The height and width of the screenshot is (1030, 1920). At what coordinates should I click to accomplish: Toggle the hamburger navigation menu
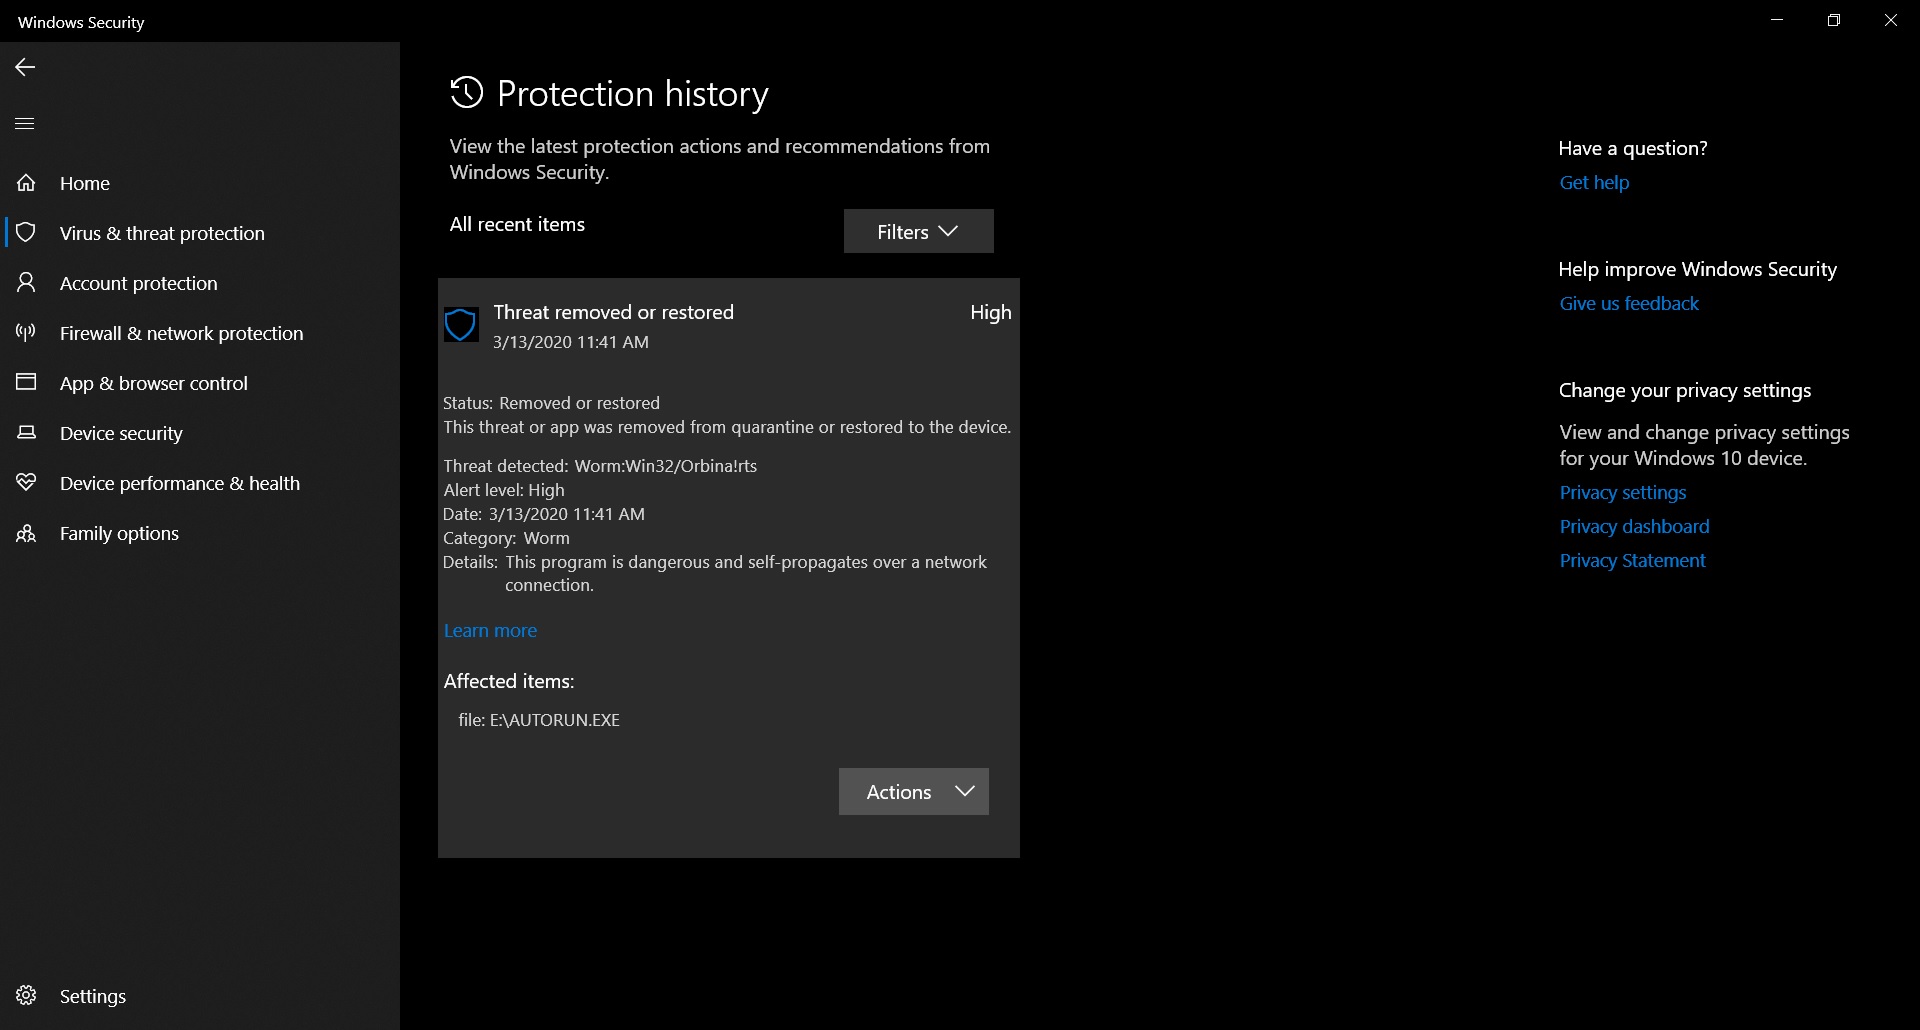pyautogui.click(x=25, y=124)
